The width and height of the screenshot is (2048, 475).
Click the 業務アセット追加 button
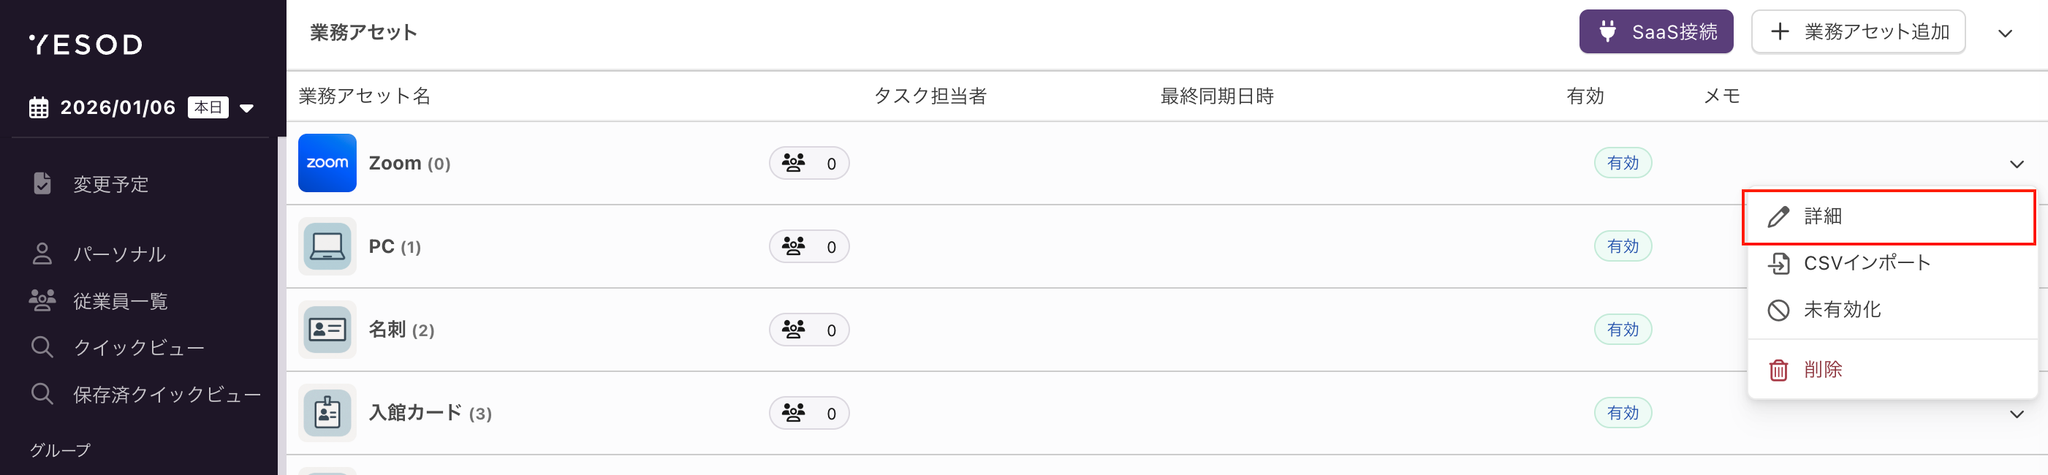1858,32
